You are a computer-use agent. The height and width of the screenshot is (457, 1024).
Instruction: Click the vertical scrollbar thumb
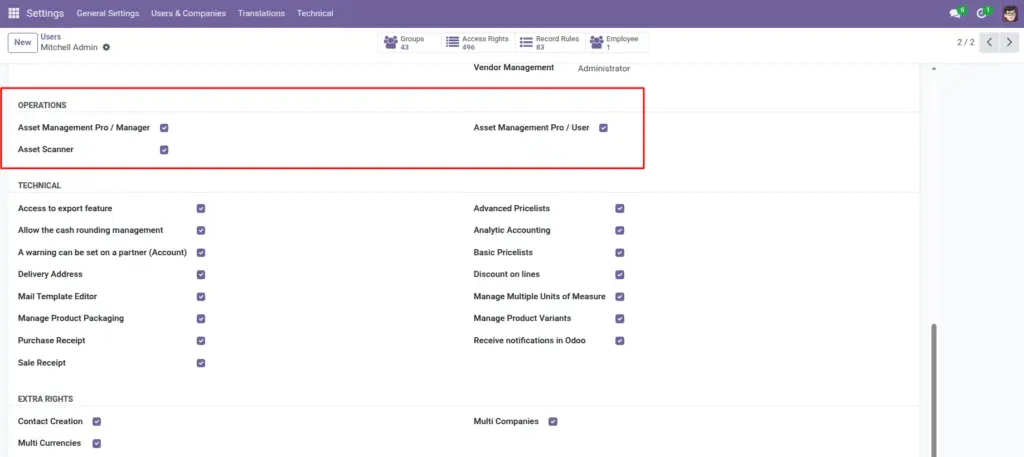click(x=933, y=390)
